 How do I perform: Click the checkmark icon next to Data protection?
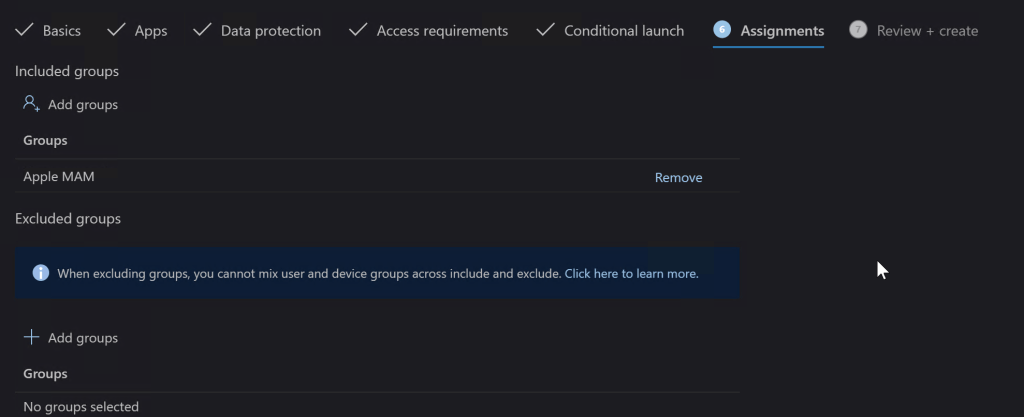(x=202, y=30)
